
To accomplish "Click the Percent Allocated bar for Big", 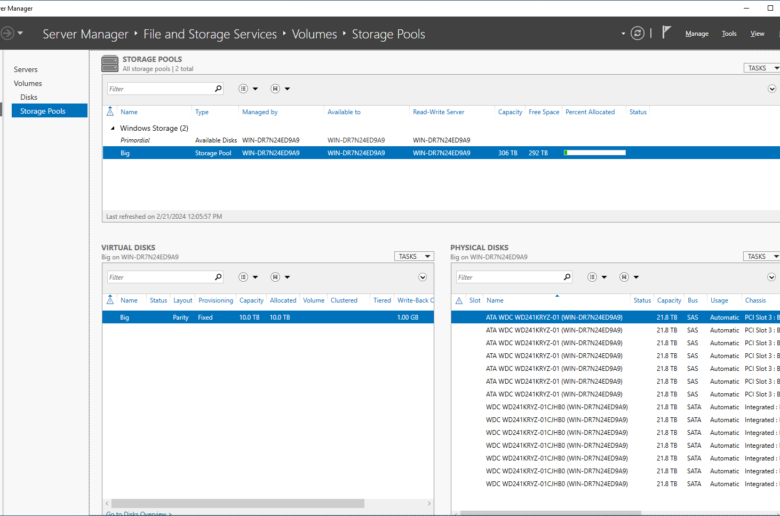I will tap(594, 153).
